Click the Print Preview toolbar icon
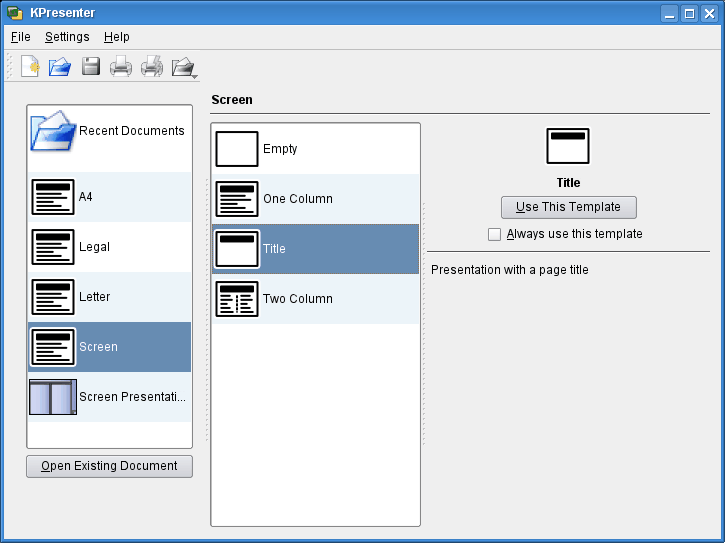The image size is (725, 543). (x=151, y=67)
